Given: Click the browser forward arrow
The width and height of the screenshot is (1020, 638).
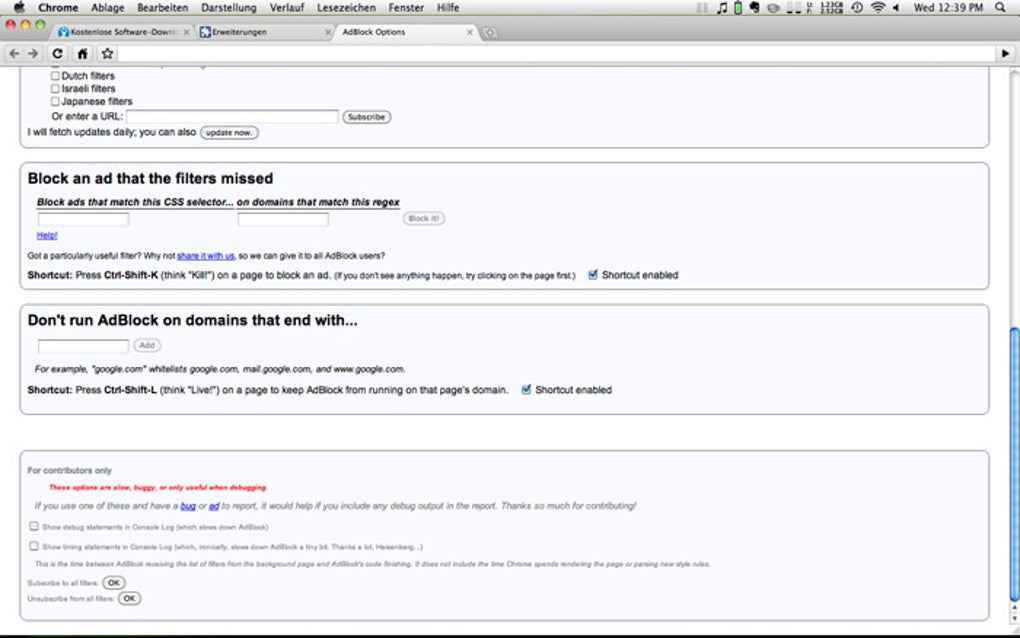Looking at the screenshot, I should click(33, 54).
